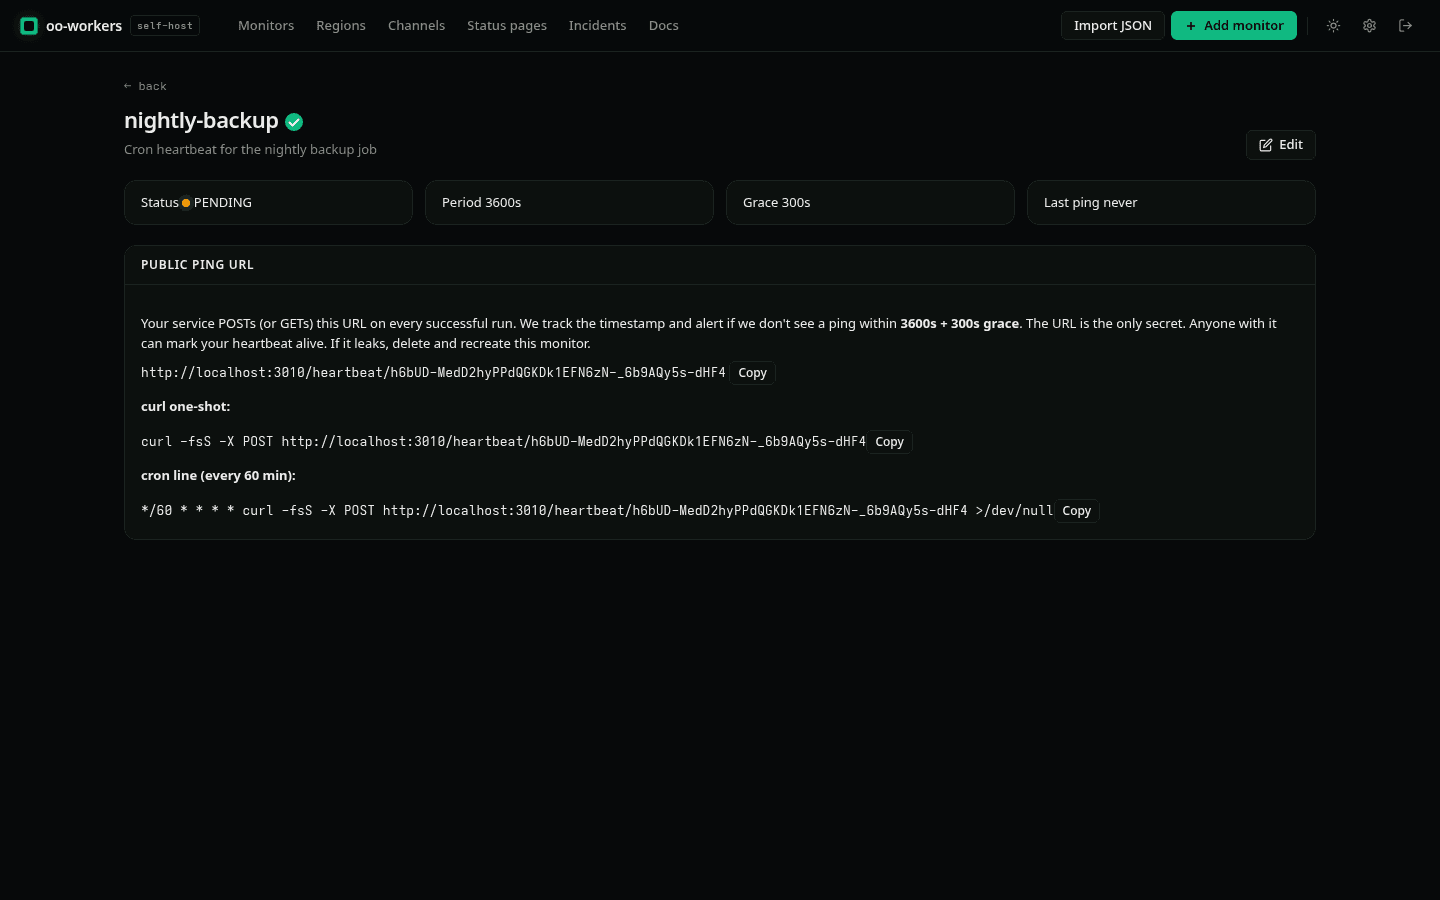Click the orange PENDING status dot
Image resolution: width=1440 pixels, height=900 pixels.
(186, 203)
